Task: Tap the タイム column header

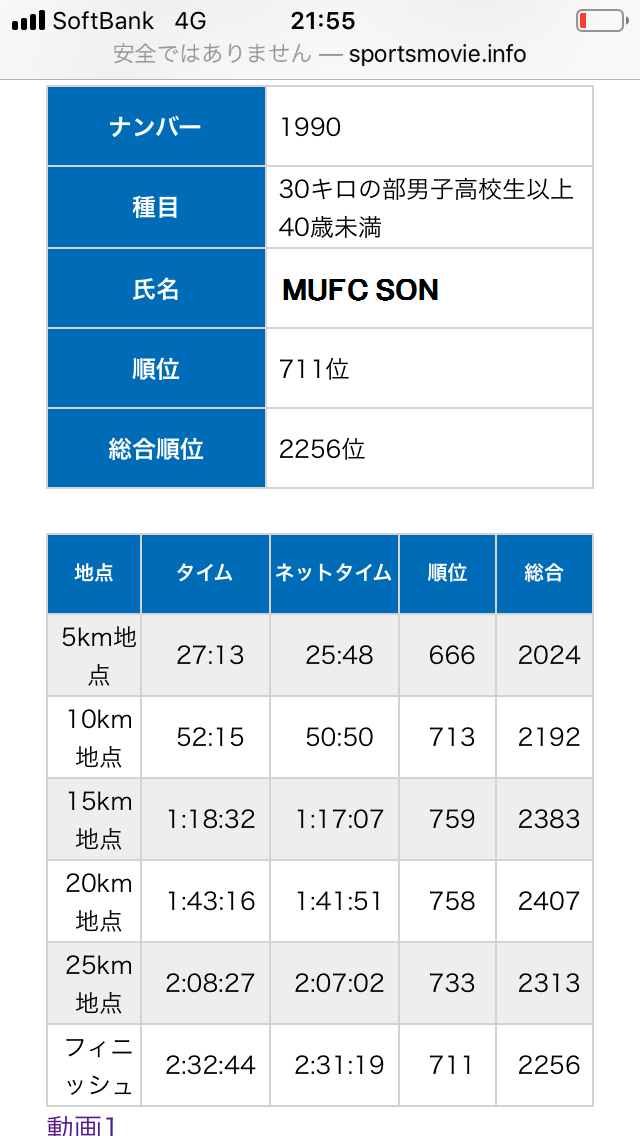Action: 205,573
